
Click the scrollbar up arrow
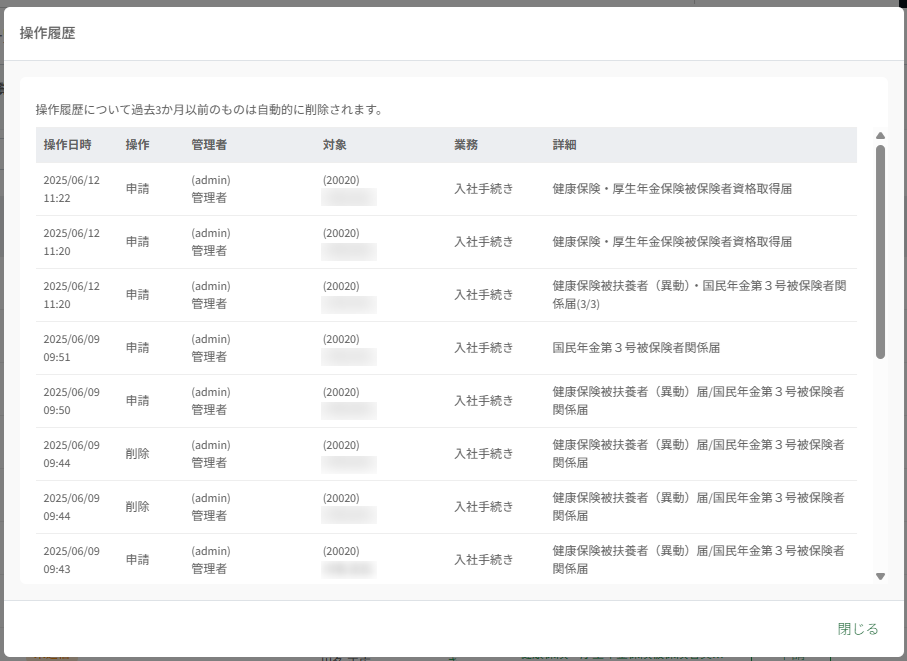880,136
